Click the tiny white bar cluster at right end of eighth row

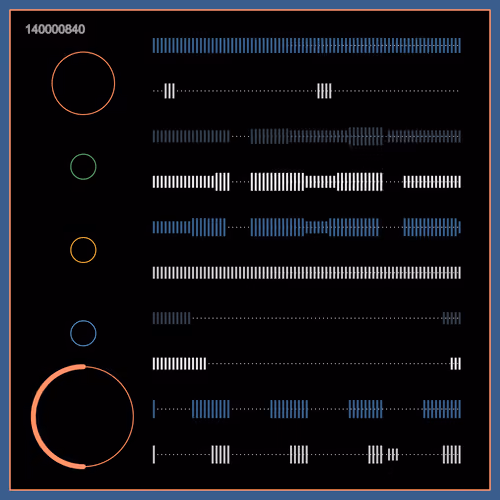(x=456, y=364)
